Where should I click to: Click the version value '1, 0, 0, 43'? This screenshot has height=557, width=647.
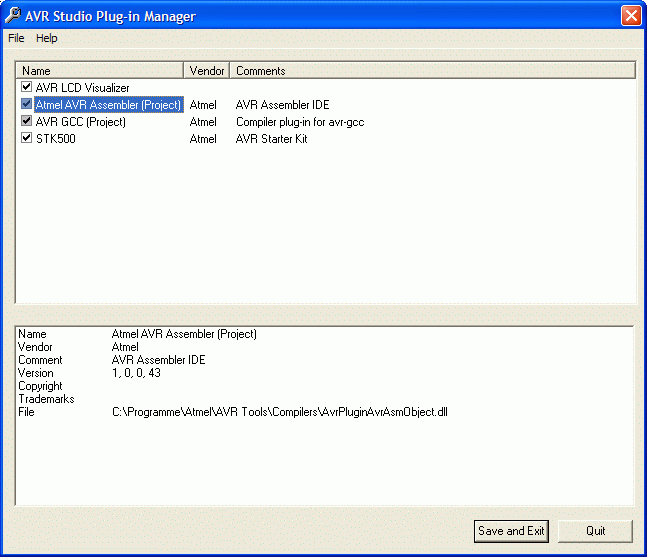(136, 373)
